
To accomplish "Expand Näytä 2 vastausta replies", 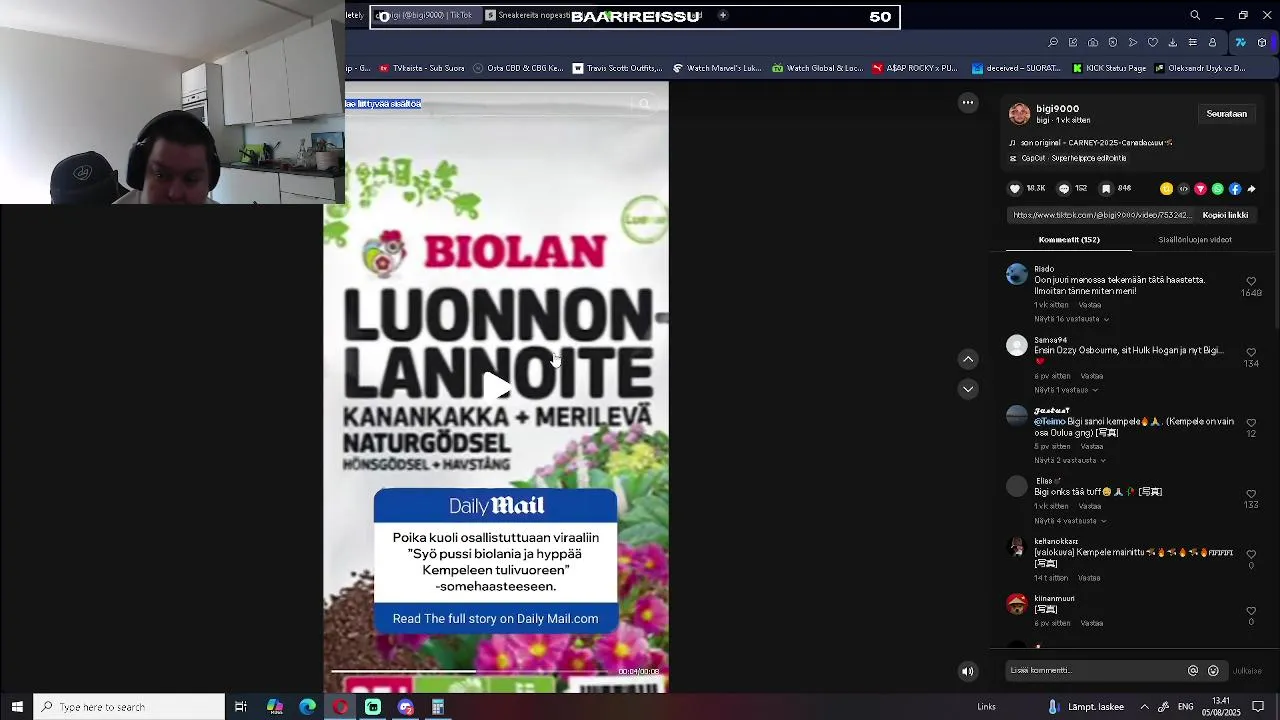I will coord(1070,461).
